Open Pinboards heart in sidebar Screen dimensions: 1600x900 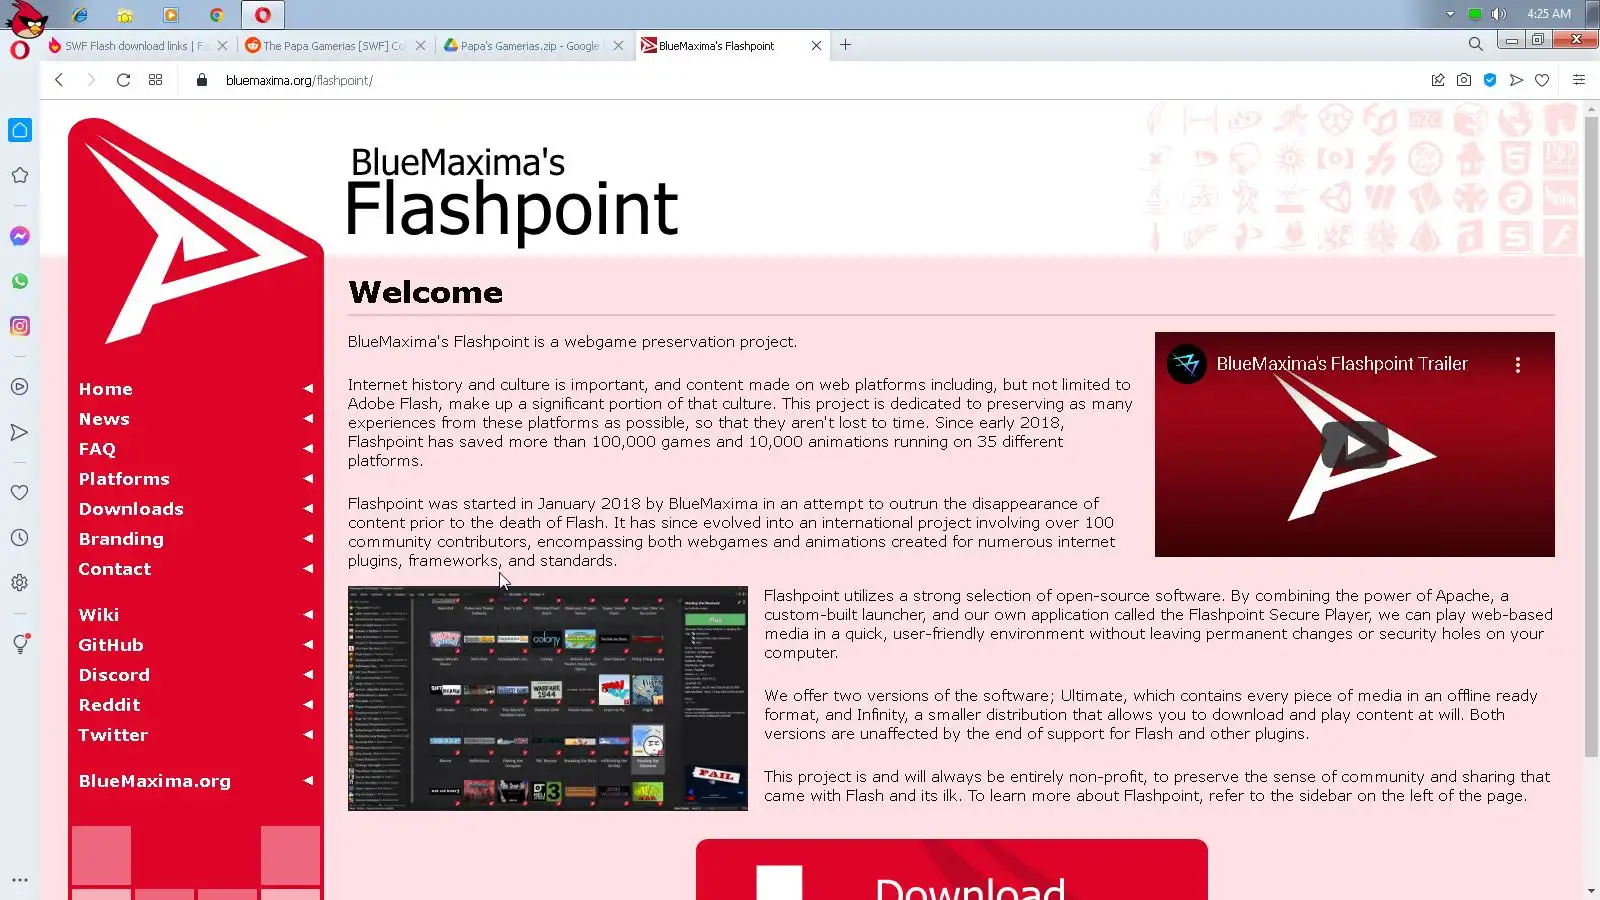[20, 492]
